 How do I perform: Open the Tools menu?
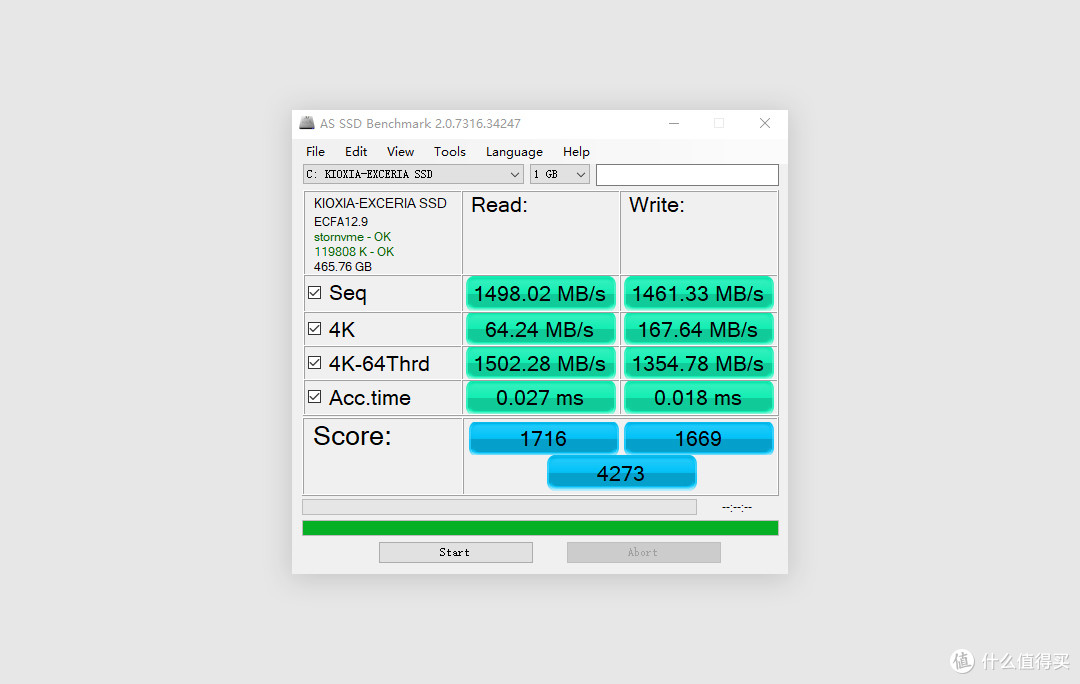(449, 151)
